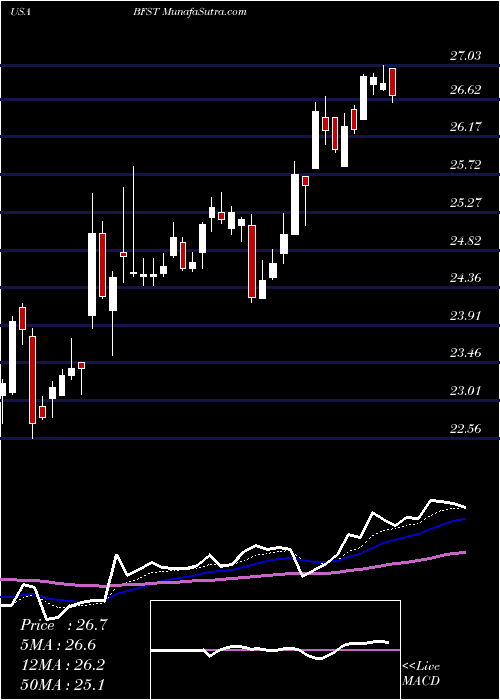Click the USA exchange label
This screenshot has height=700, width=500.
20,12
